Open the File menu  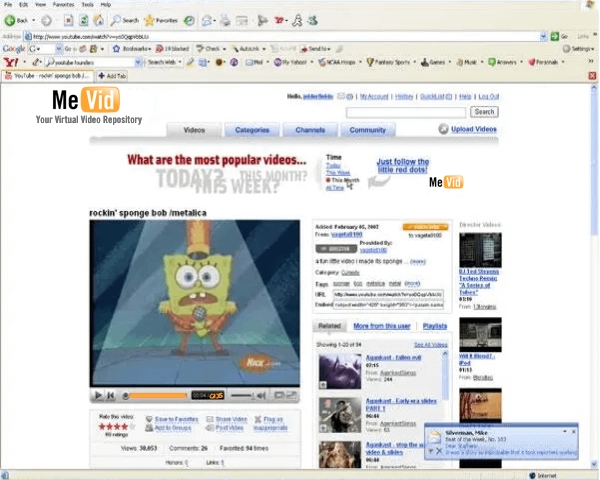(x=8, y=5)
